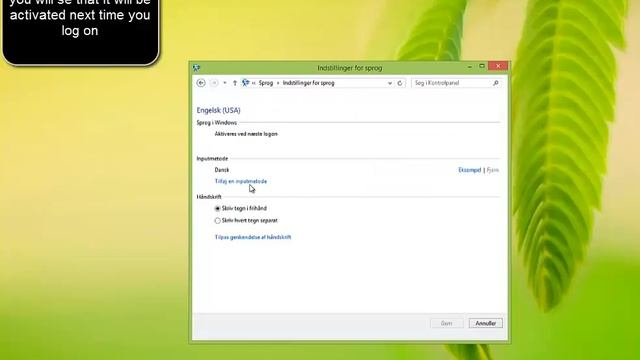This screenshot has height=360, width=640.
Task: Click the forward navigation arrow
Action: 214,83
